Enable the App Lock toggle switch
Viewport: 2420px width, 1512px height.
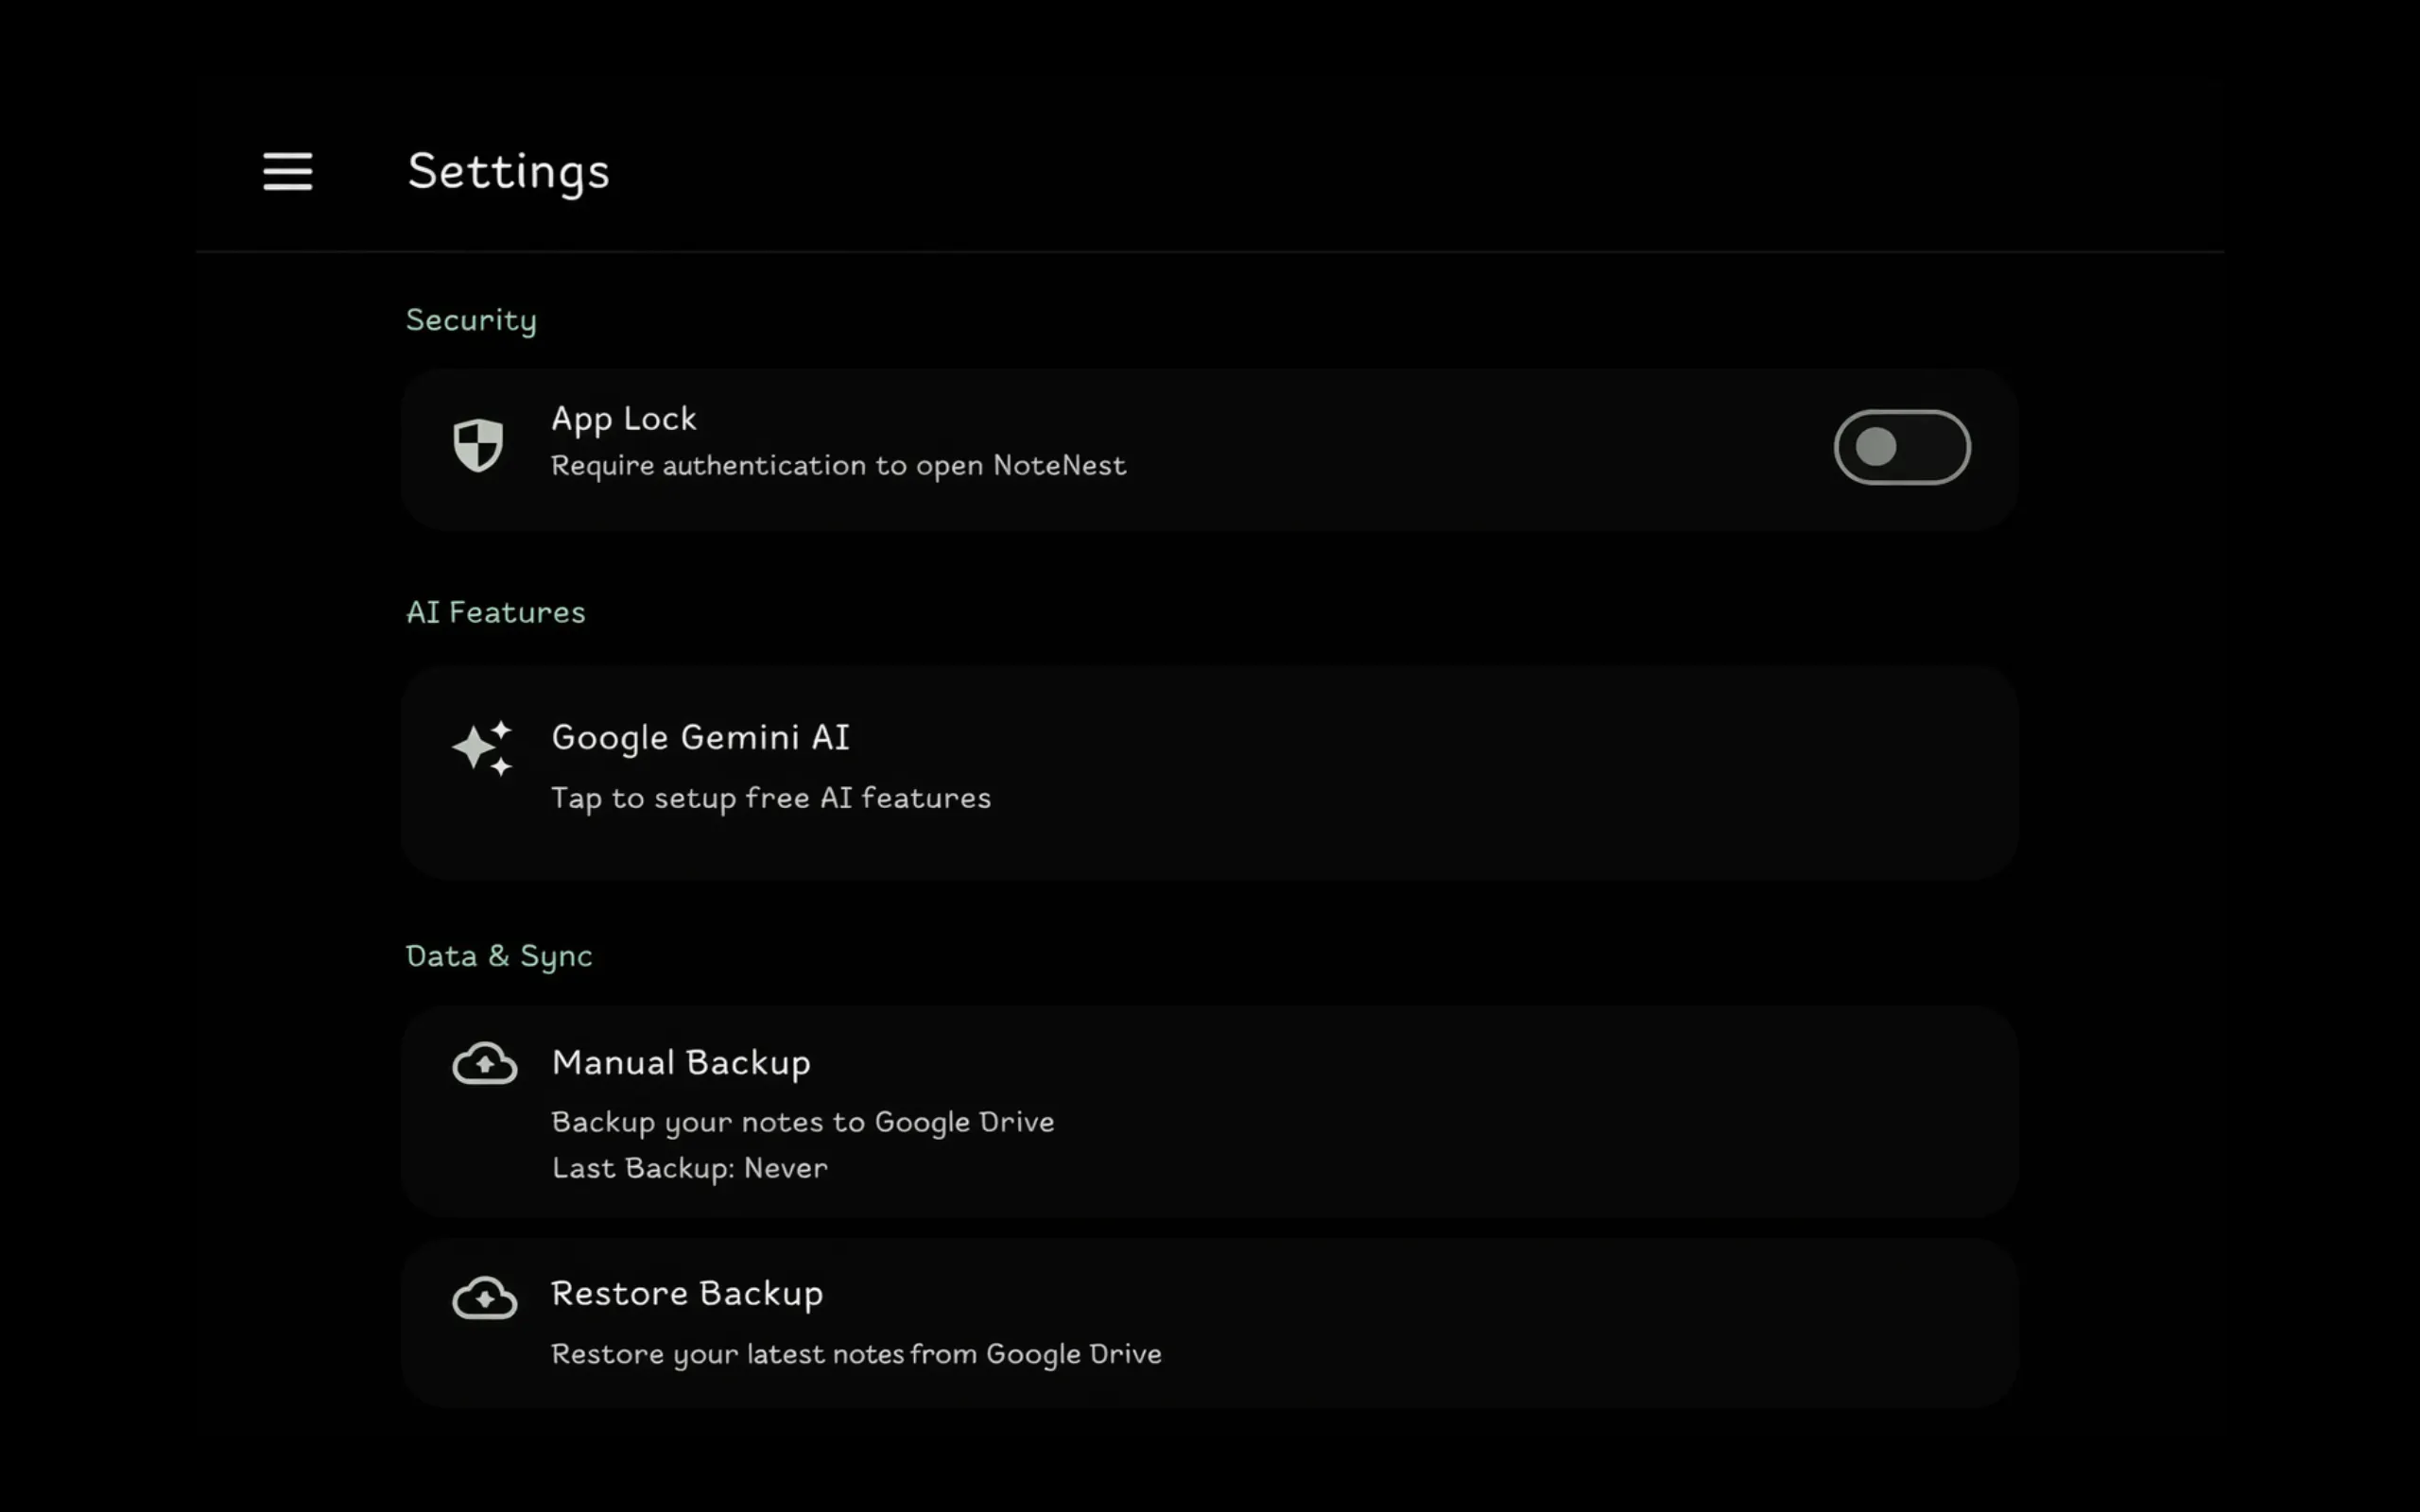pyautogui.click(x=1901, y=447)
